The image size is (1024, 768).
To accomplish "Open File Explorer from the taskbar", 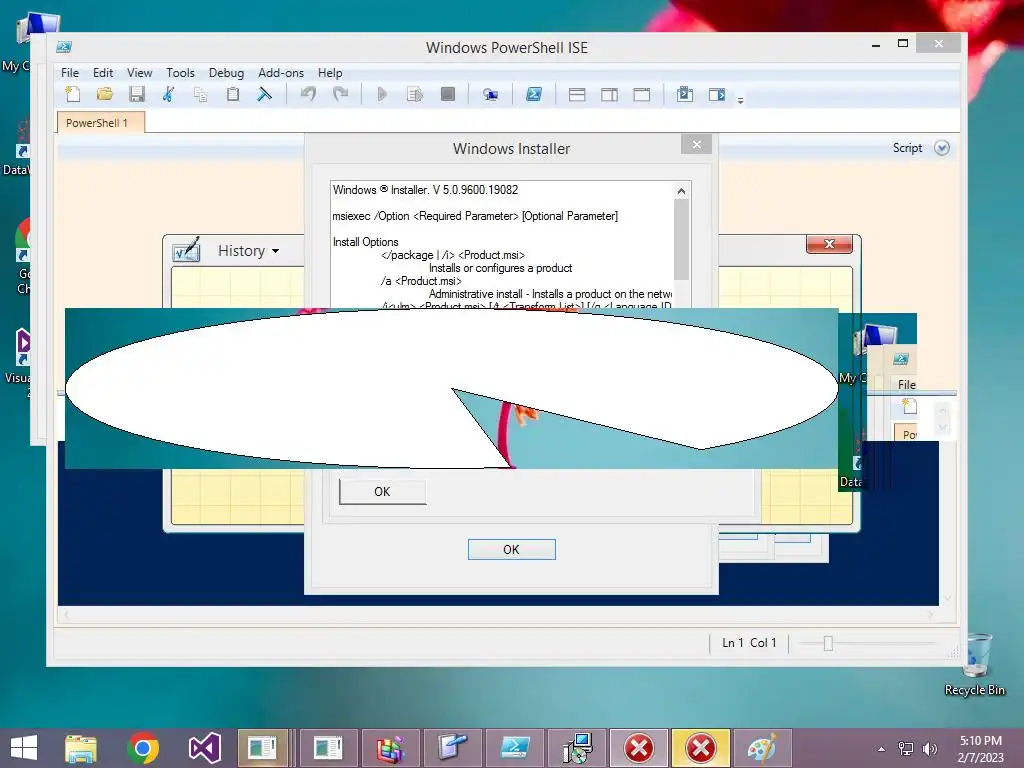I will point(81,748).
